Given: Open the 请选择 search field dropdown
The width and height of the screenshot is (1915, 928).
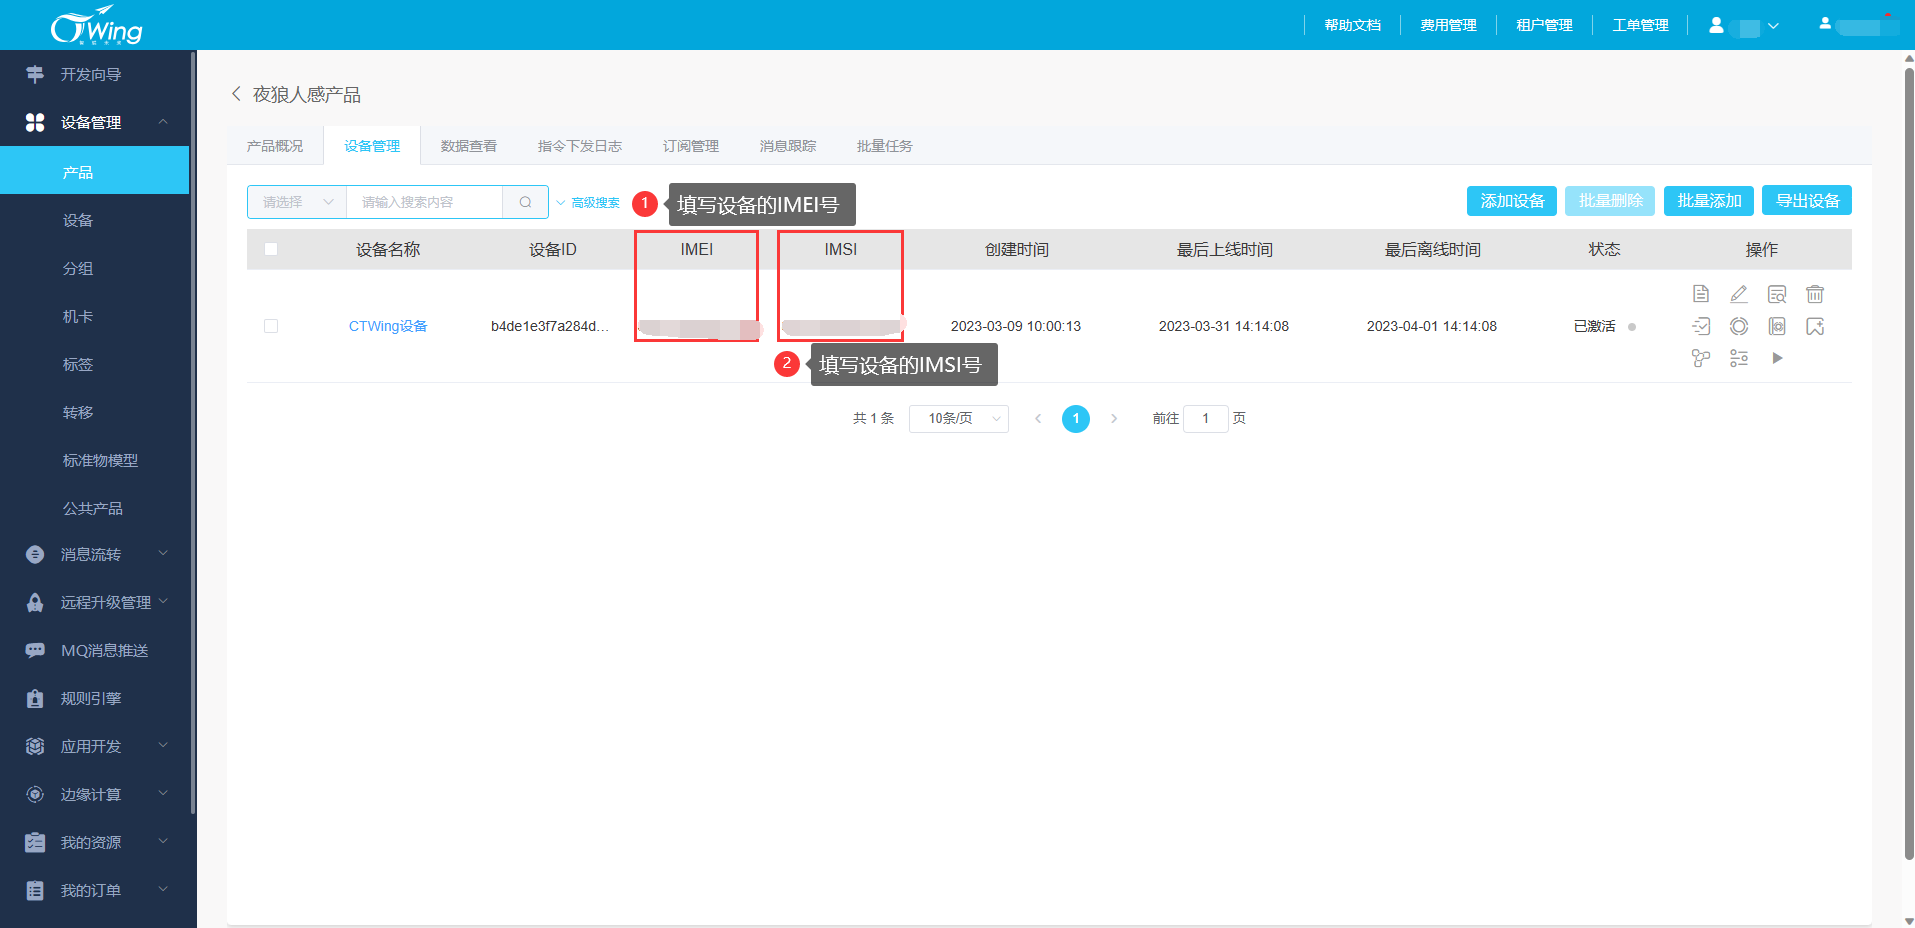Looking at the screenshot, I should (x=297, y=202).
